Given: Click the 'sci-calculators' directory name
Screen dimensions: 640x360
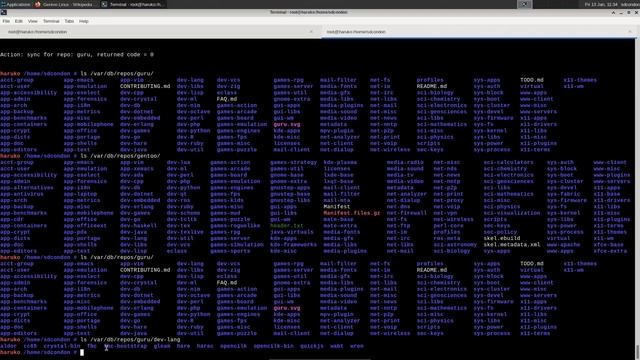Looking at the screenshot, I should [x=509, y=162].
